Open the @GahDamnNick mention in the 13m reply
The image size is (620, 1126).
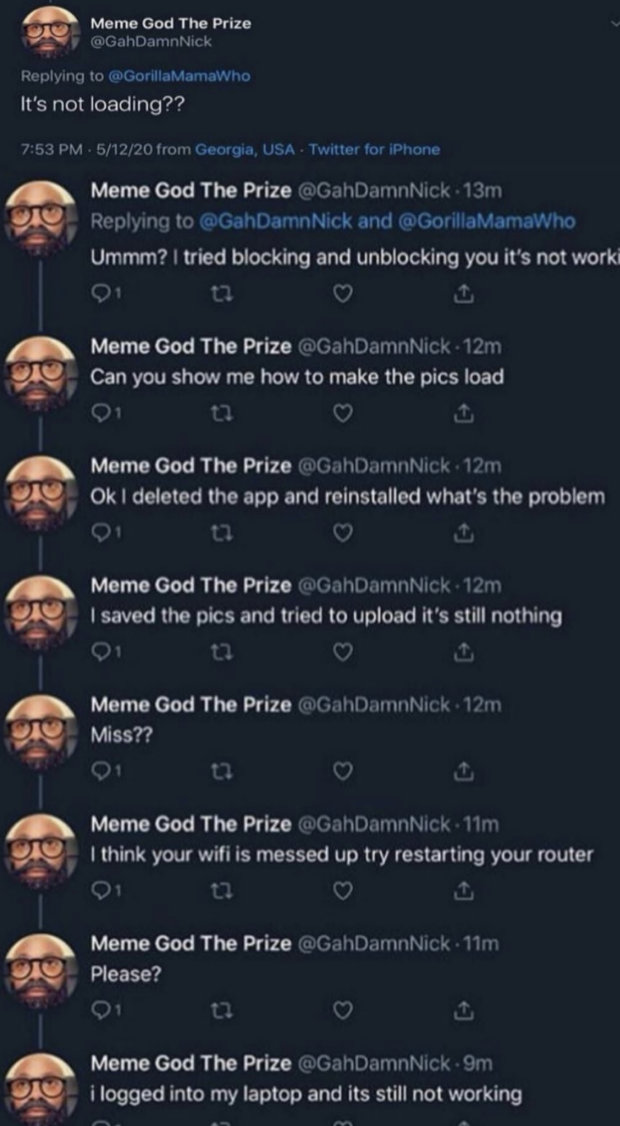click(275, 222)
